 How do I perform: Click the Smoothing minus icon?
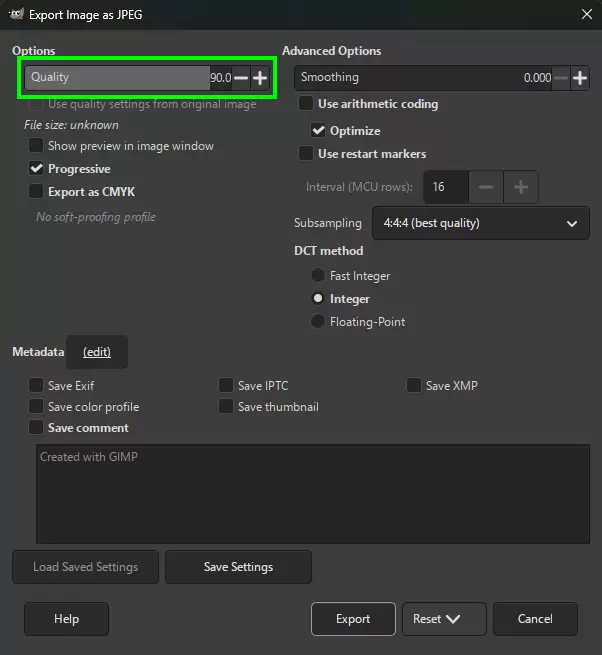561,78
